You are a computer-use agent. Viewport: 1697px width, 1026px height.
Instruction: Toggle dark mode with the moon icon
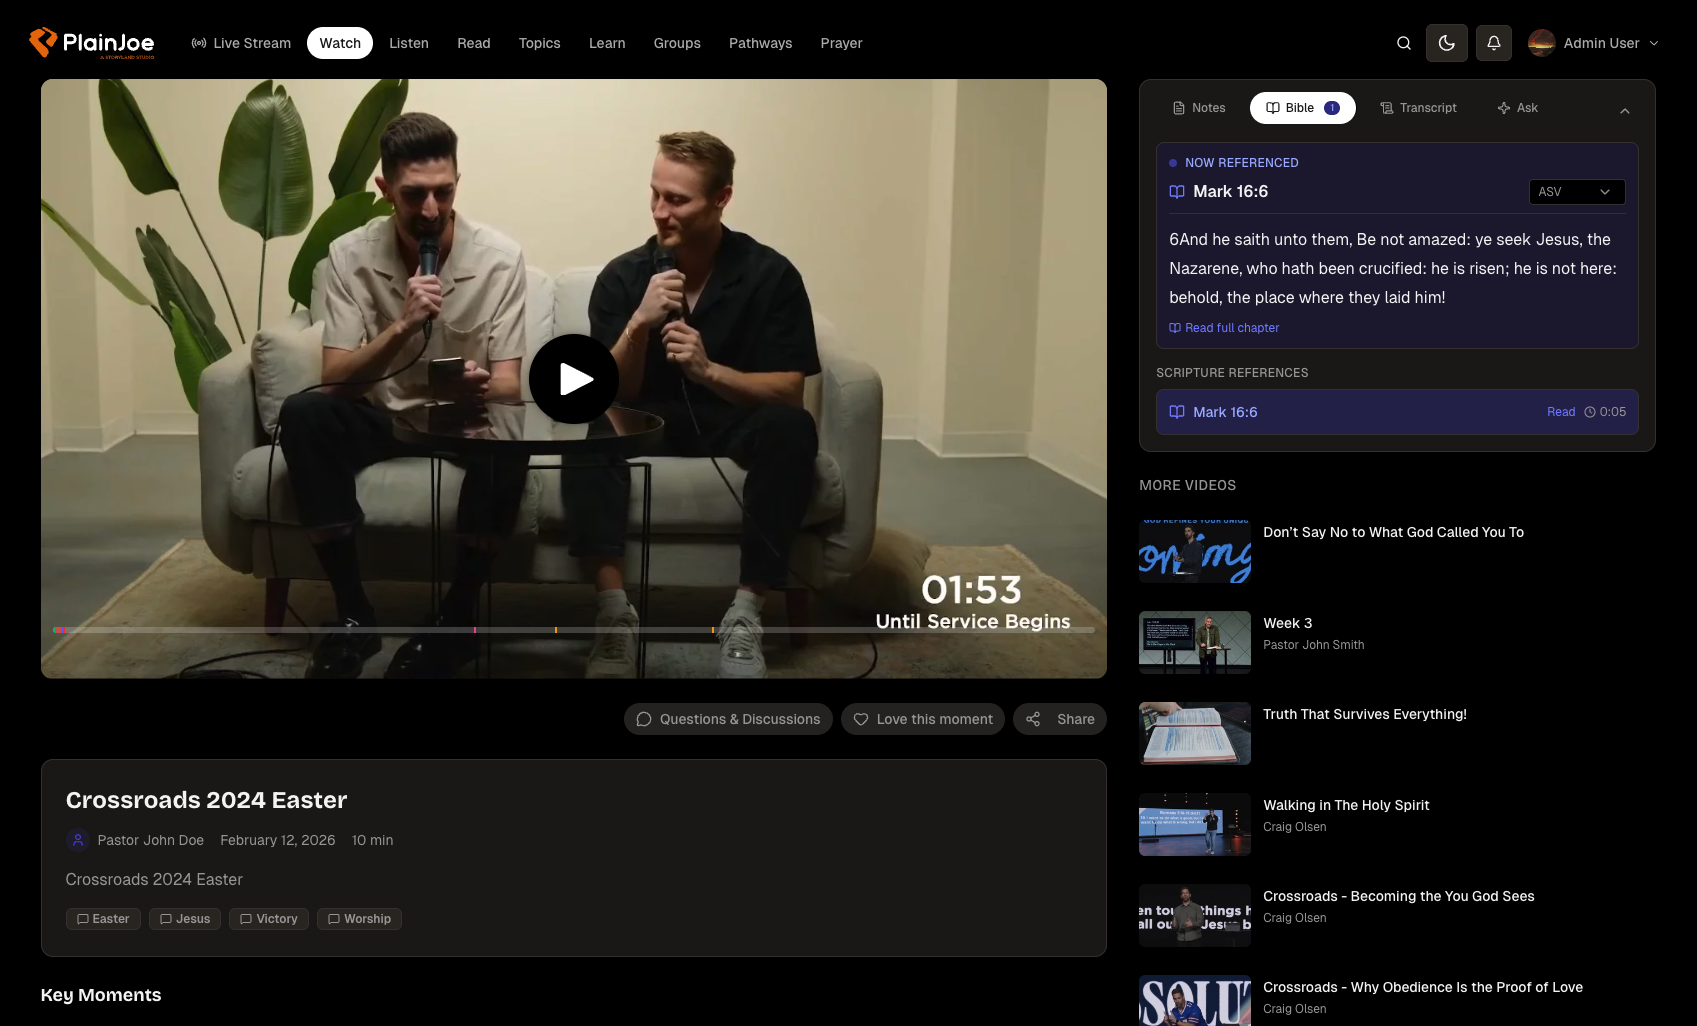point(1446,43)
